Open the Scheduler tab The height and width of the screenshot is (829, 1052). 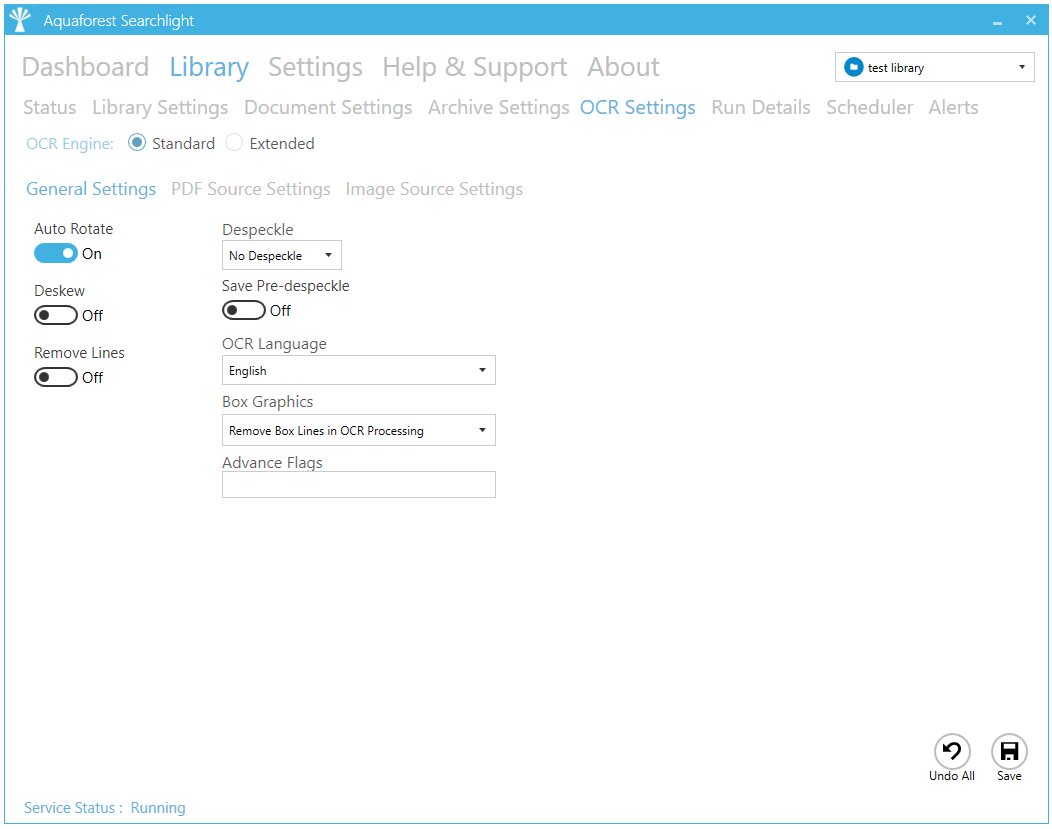coord(869,108)
